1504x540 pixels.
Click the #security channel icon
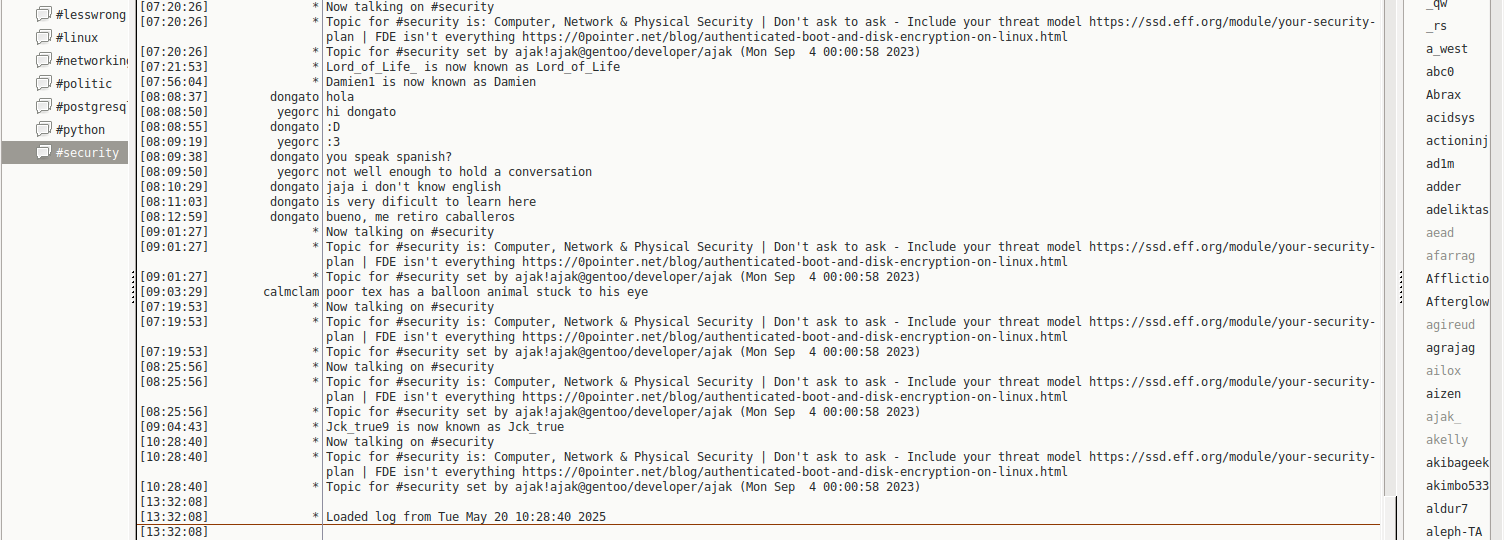43,153
